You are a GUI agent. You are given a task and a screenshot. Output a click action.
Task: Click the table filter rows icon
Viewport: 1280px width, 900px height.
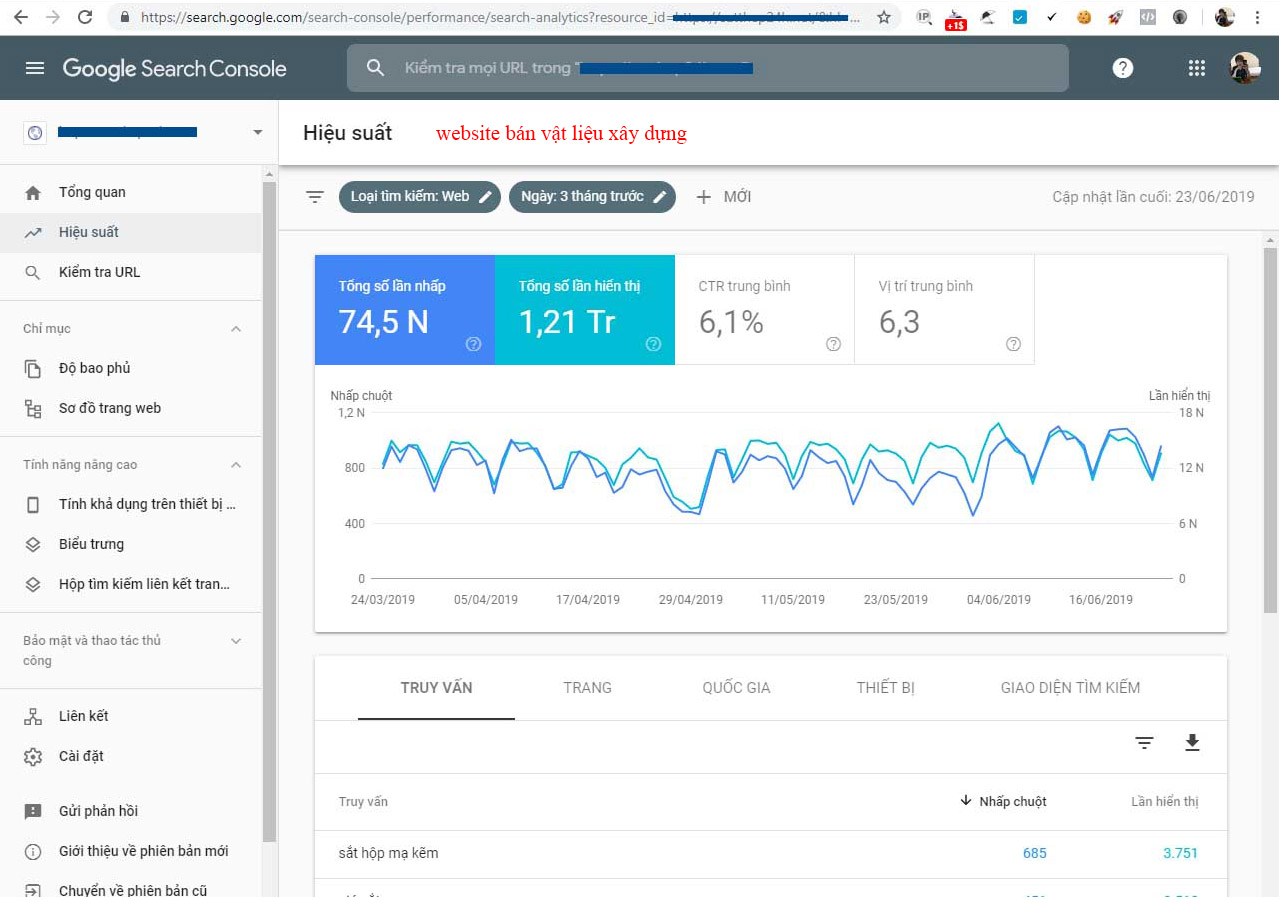1144,742
